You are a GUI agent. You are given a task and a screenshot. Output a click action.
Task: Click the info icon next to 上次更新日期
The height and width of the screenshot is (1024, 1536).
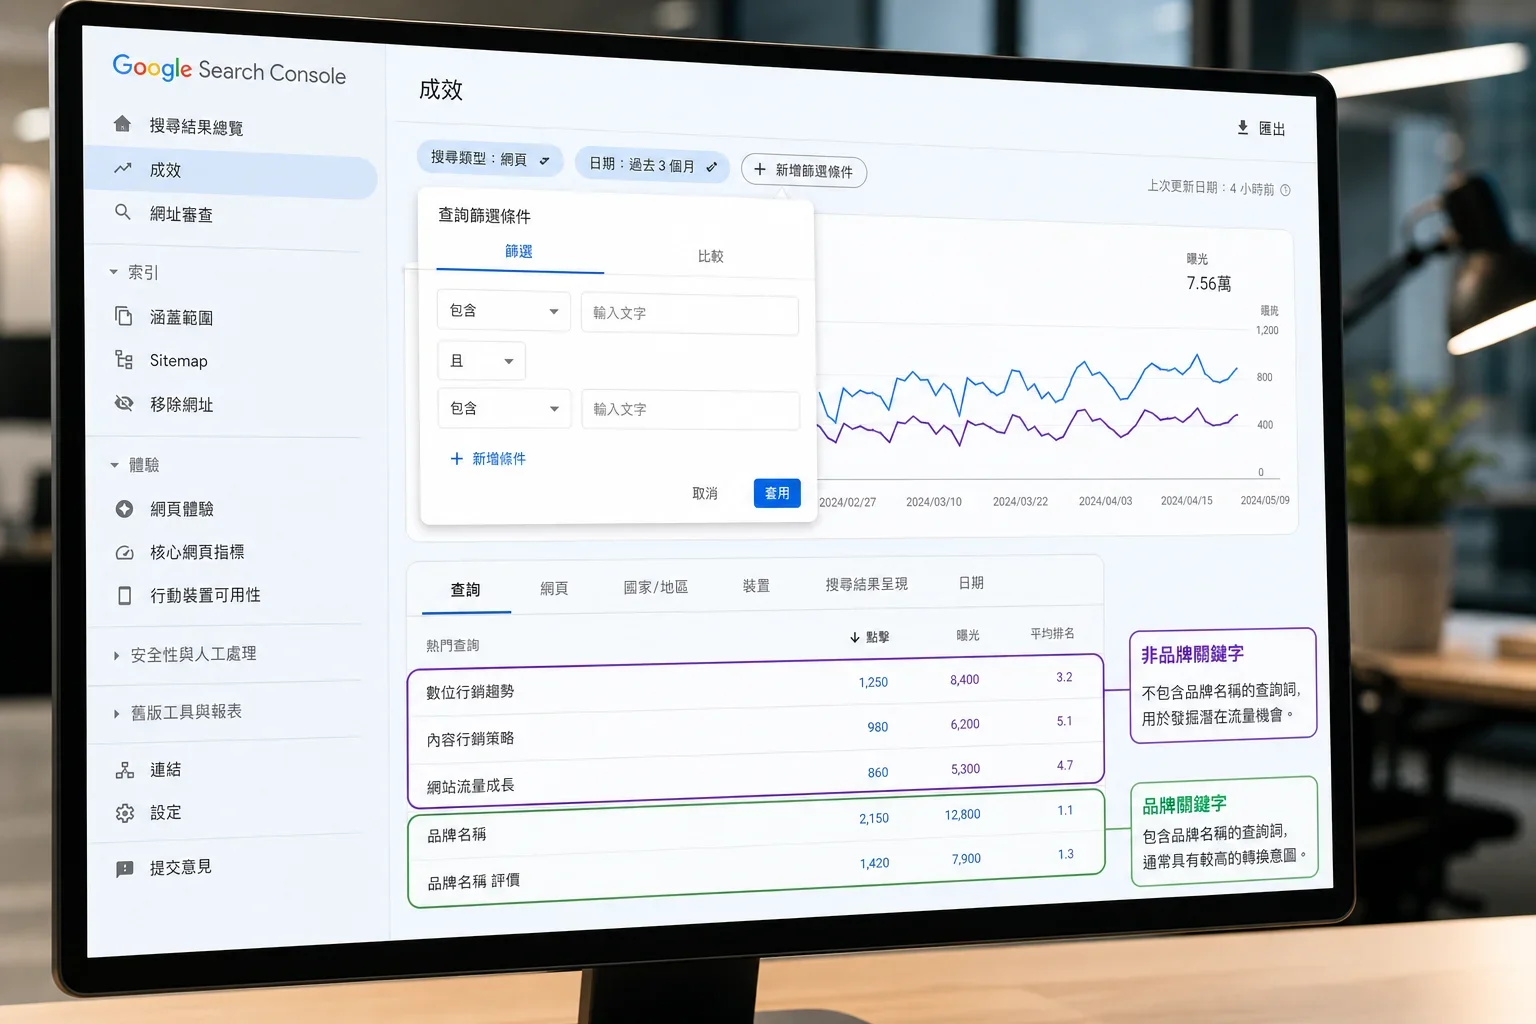(1285, 190)
